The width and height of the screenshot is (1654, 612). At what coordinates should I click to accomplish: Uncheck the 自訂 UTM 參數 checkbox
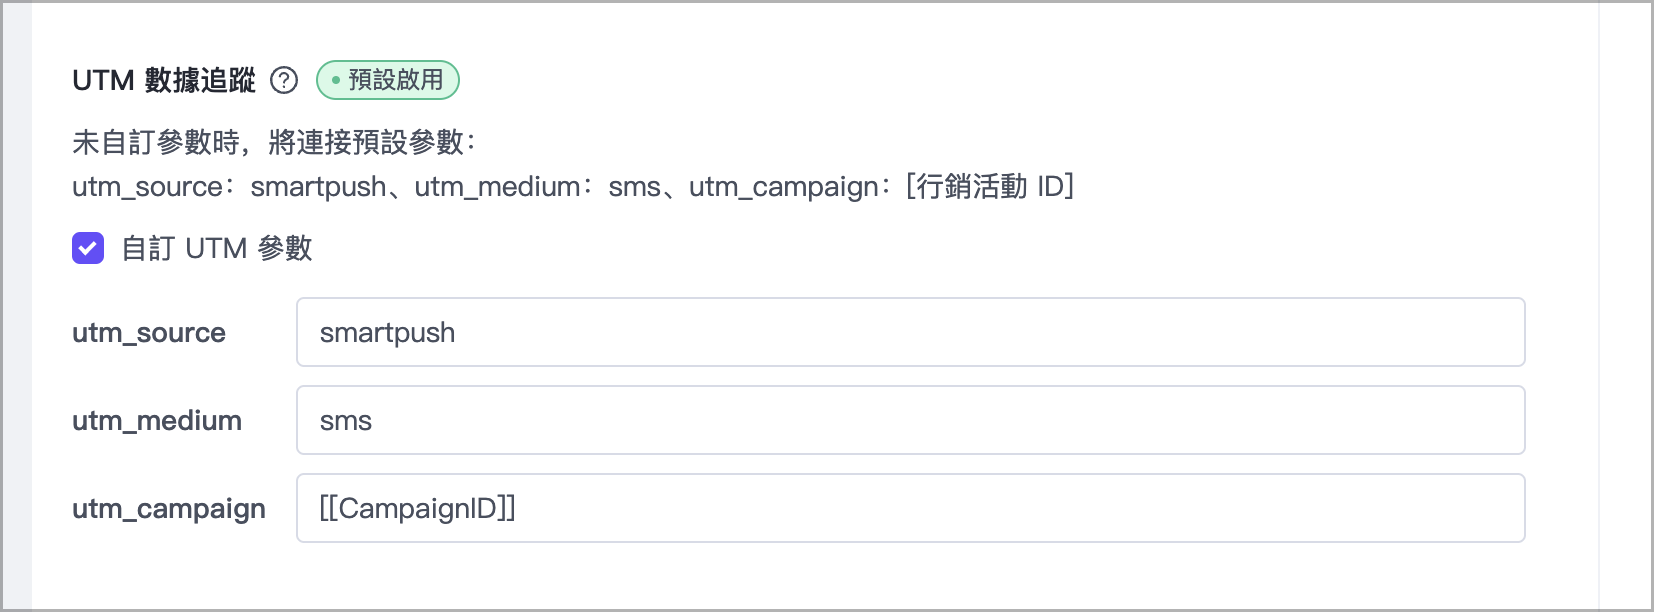coord(88,248)
